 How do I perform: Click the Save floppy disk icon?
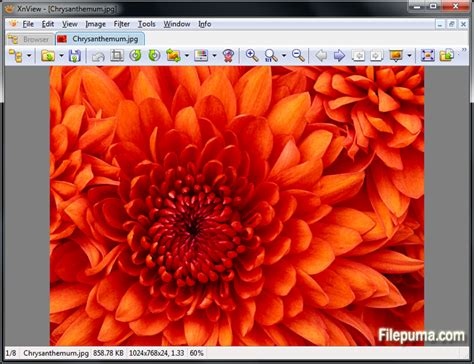75,55
